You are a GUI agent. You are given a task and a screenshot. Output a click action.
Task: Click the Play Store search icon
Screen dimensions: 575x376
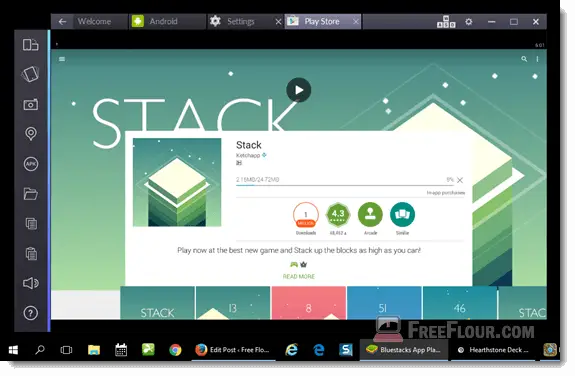tap(524, 59)
